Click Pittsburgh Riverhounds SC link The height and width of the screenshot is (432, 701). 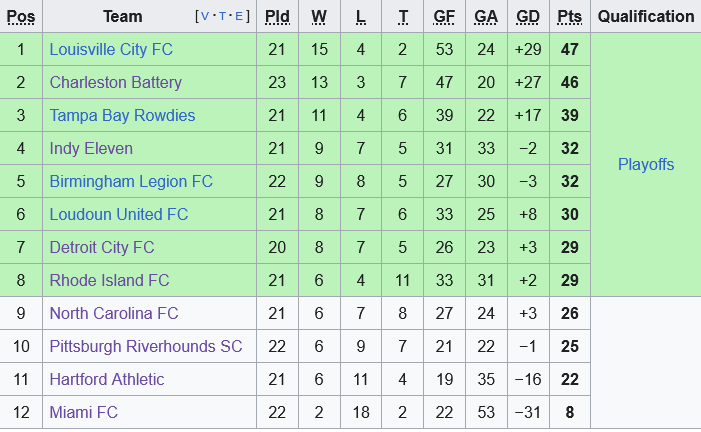pyautogui.click(x=146, y=346)
